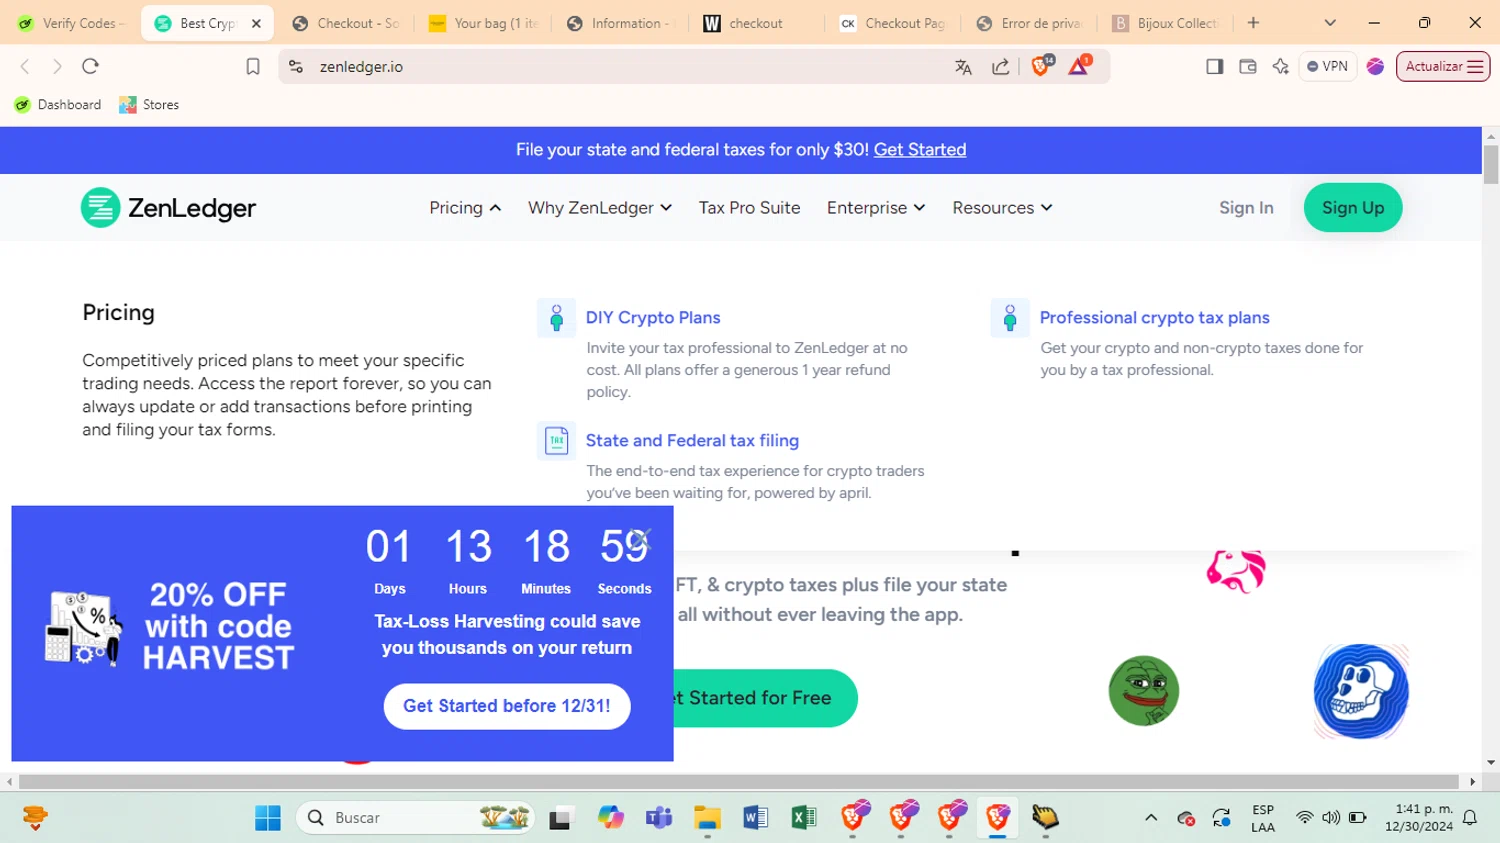The width and height of the screenshot is (1500, 843).
Task: Click the State and Federal tax filing icon
Action: [x=556, y=441]
